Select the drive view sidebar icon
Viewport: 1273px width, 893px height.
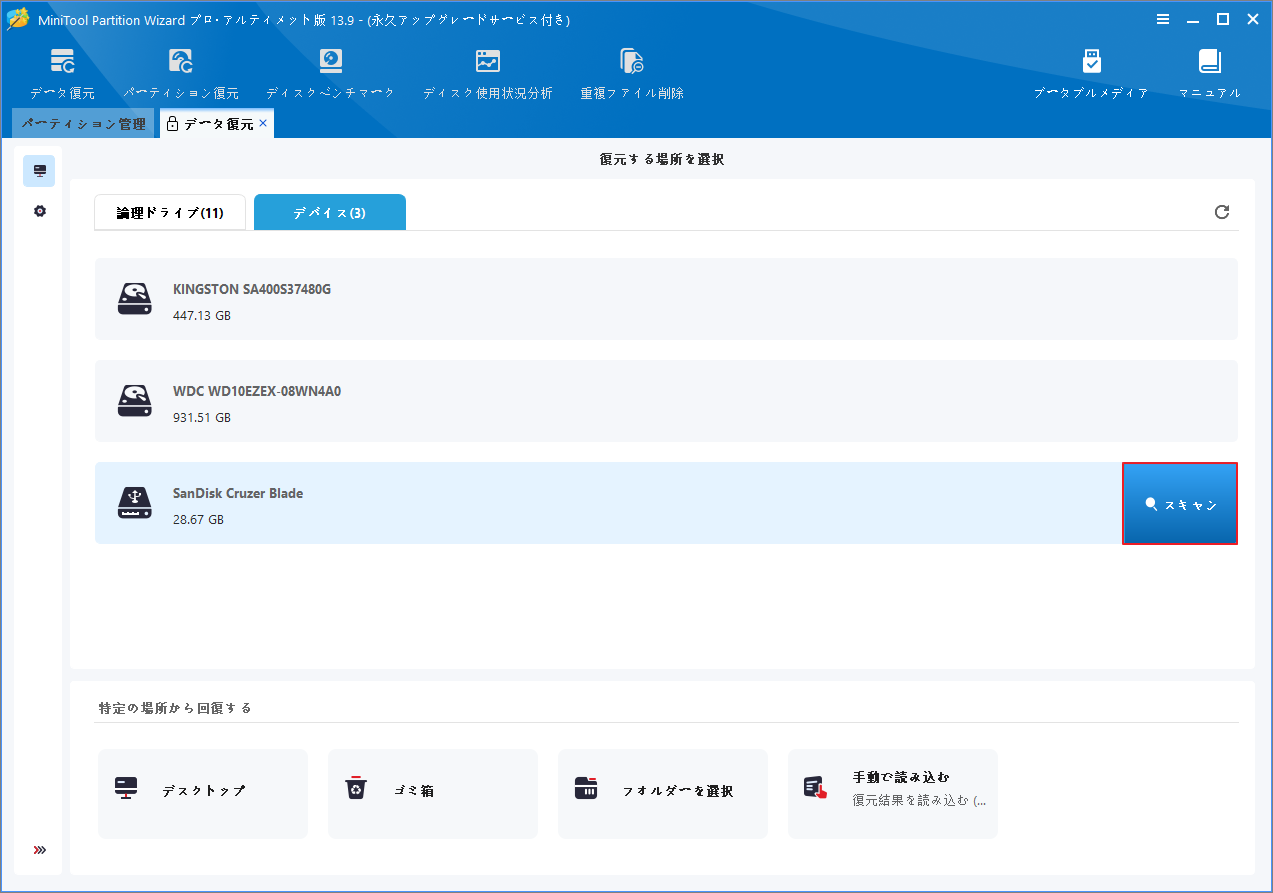pos(39,171)
